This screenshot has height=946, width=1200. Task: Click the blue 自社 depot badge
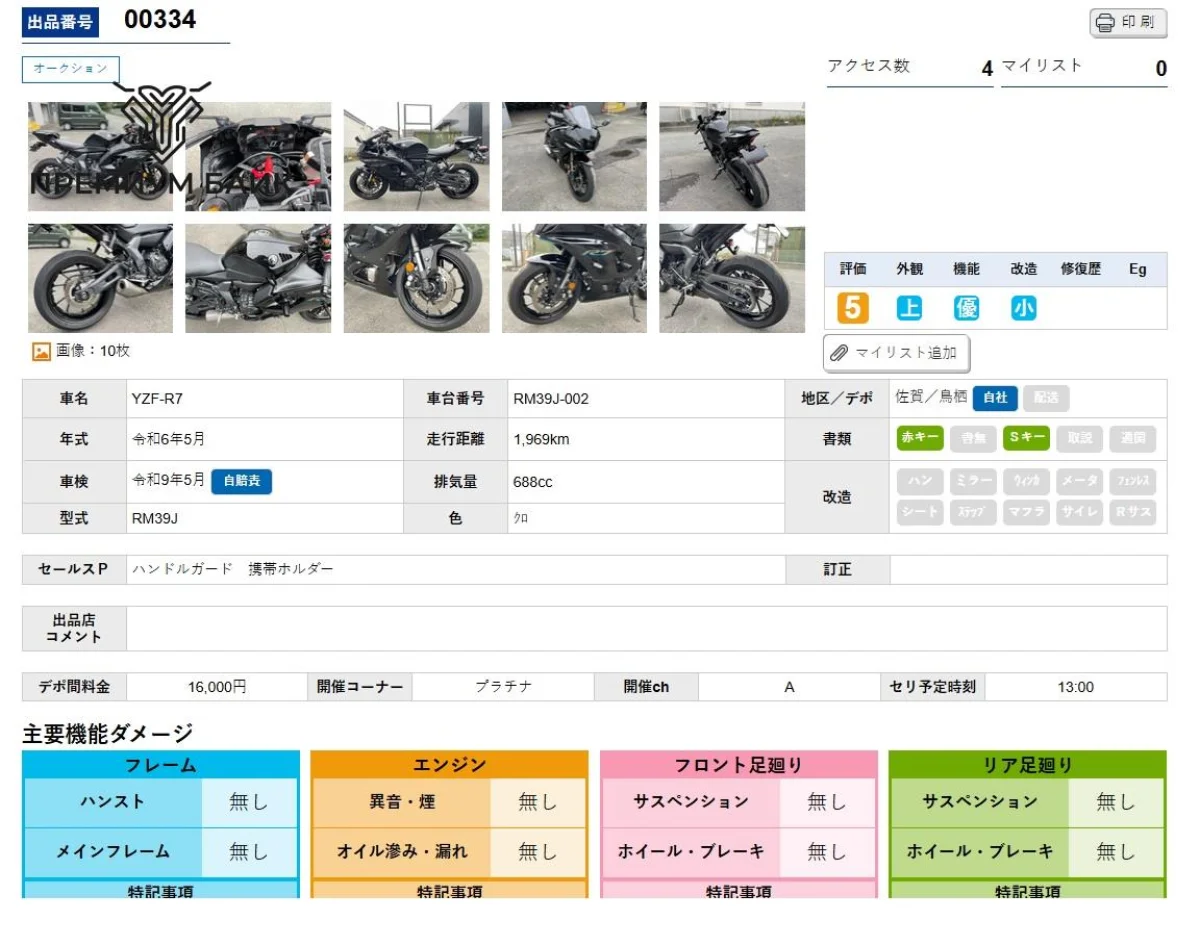[995, 398]
